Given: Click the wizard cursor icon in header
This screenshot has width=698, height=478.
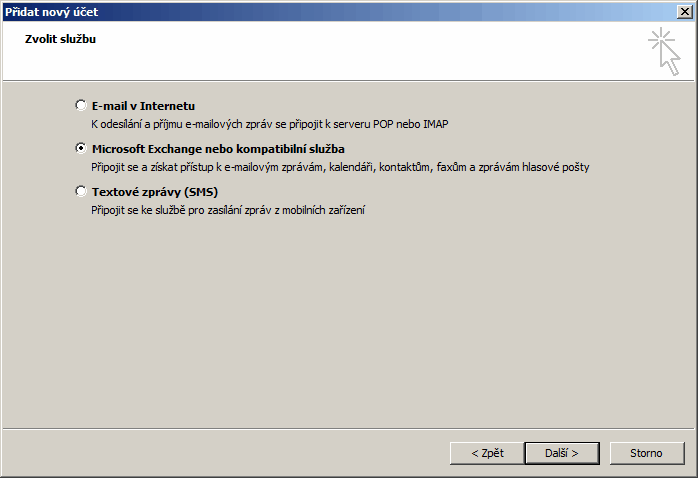Looking at the screenshot, I should 664,52.
